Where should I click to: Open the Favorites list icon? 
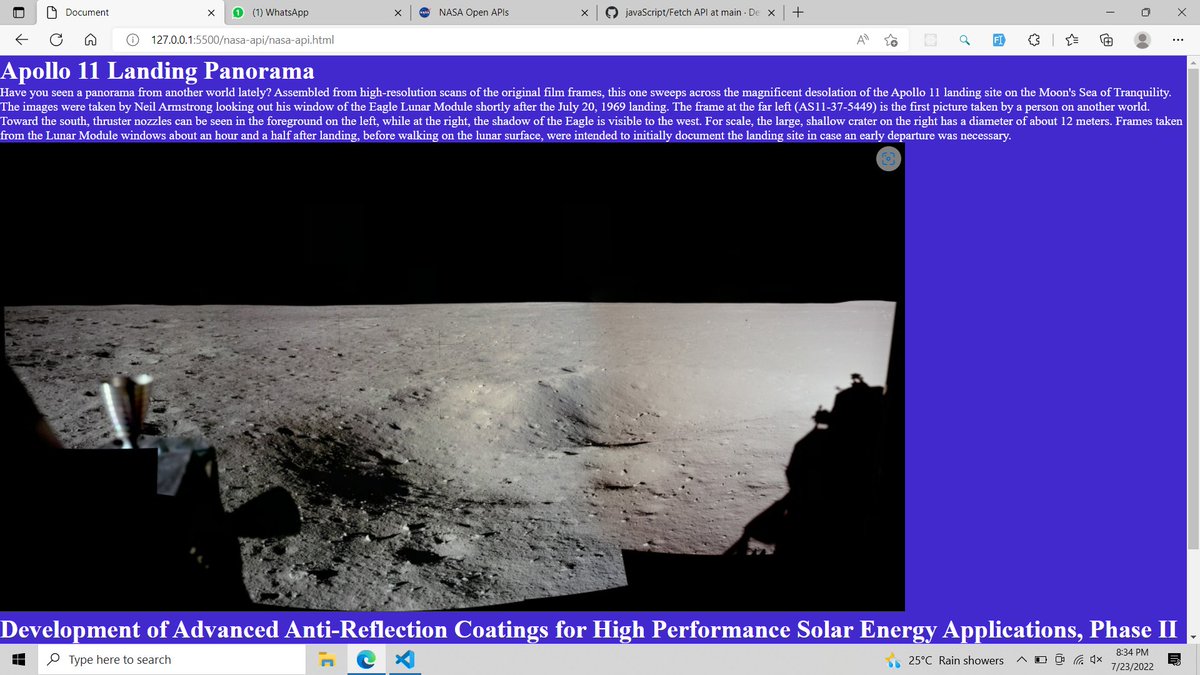(1073, 40)
